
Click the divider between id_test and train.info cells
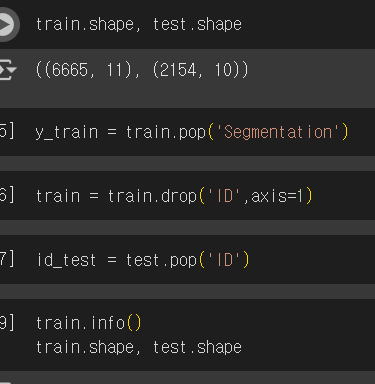(187, 292)
